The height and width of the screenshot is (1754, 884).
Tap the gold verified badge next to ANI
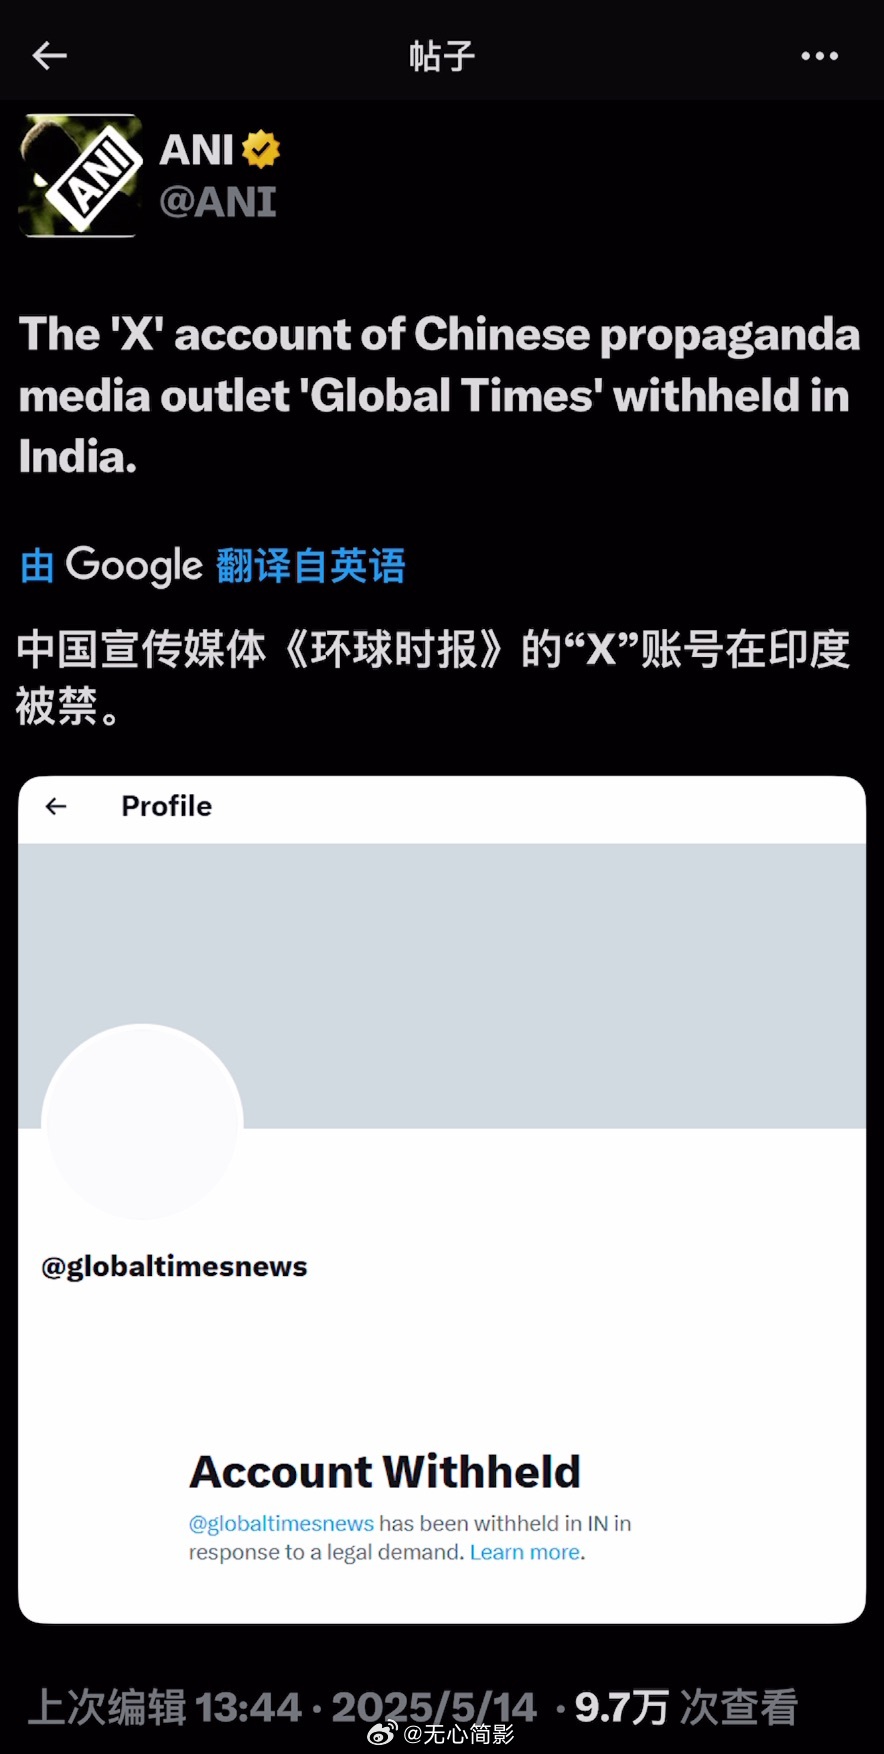tap(261, 150)
